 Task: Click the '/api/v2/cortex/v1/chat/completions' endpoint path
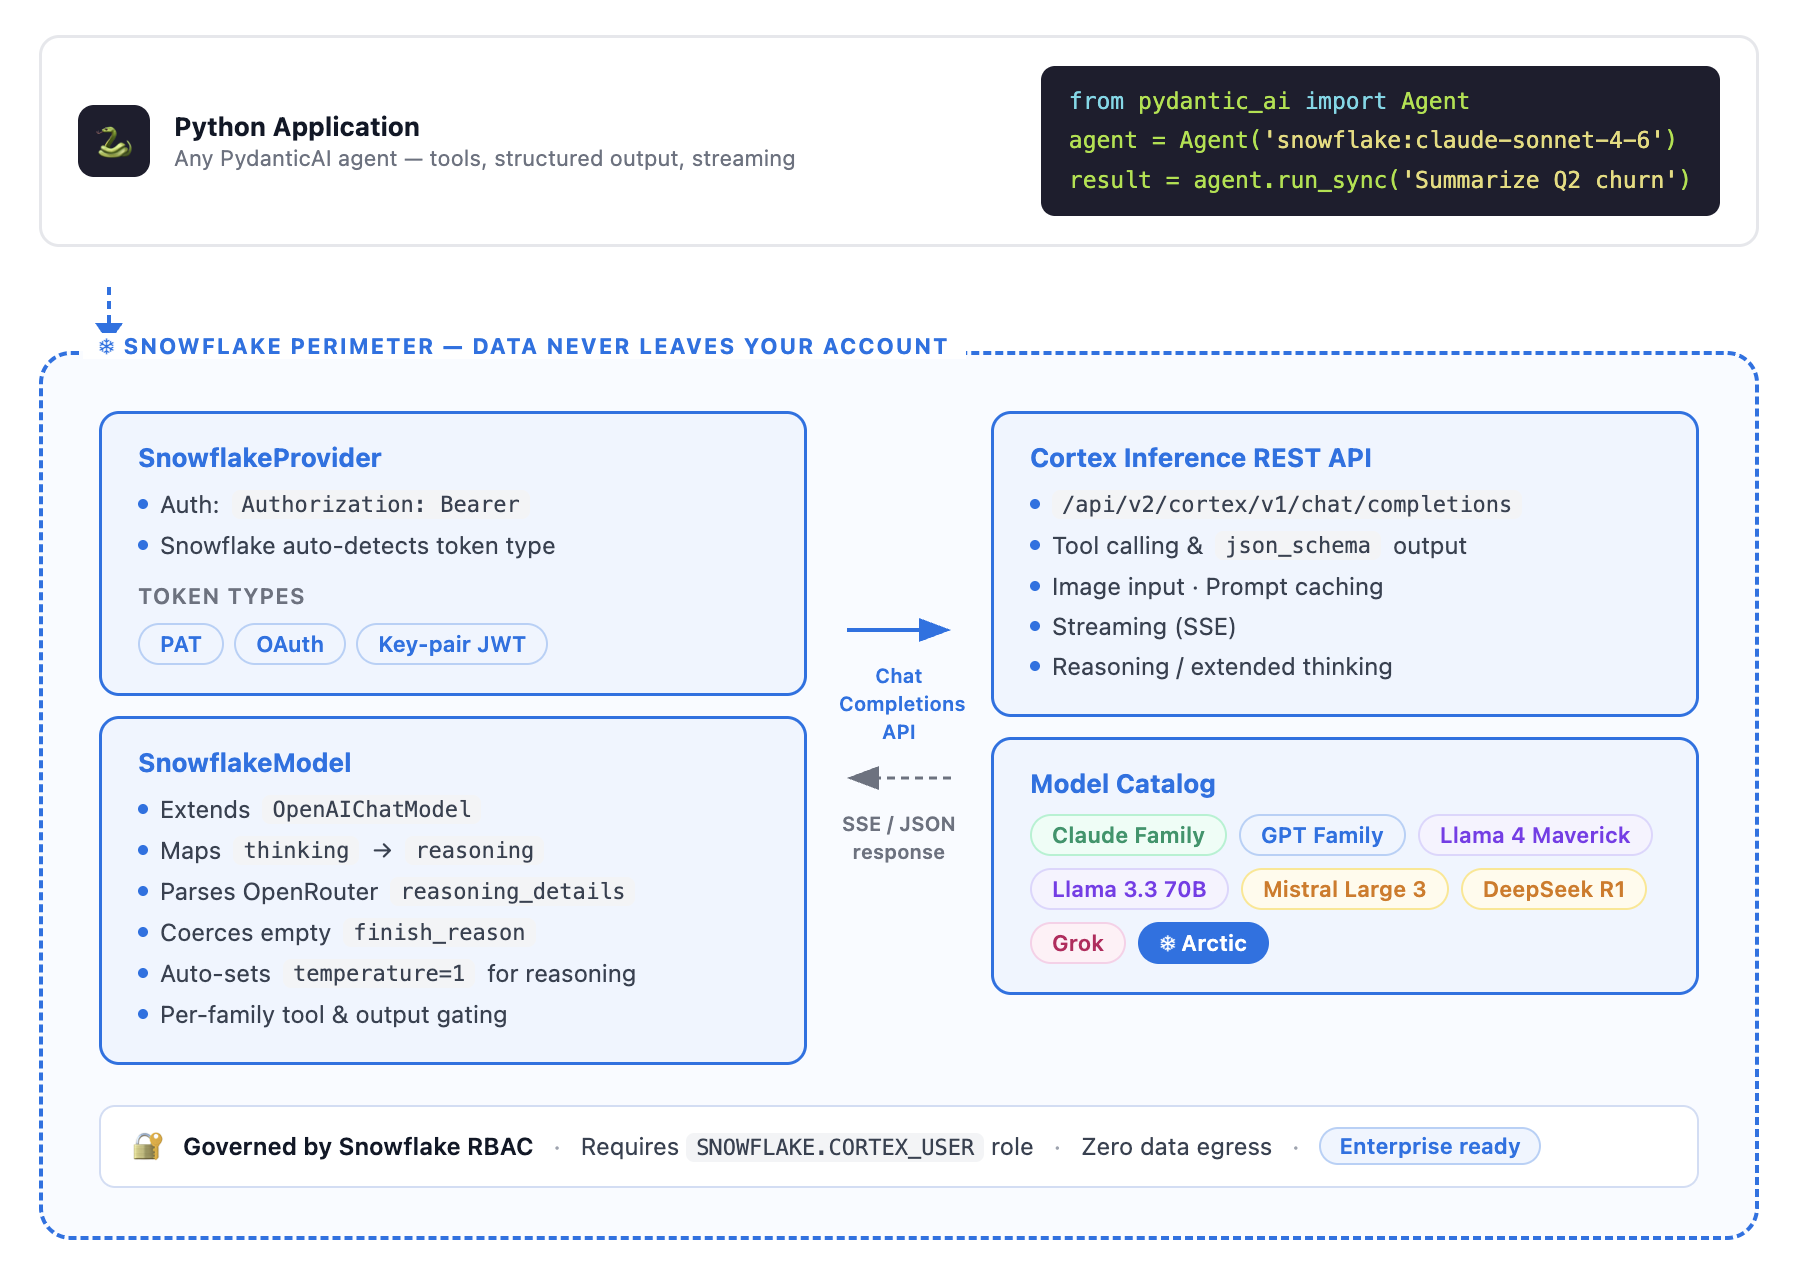(1286, 505)
